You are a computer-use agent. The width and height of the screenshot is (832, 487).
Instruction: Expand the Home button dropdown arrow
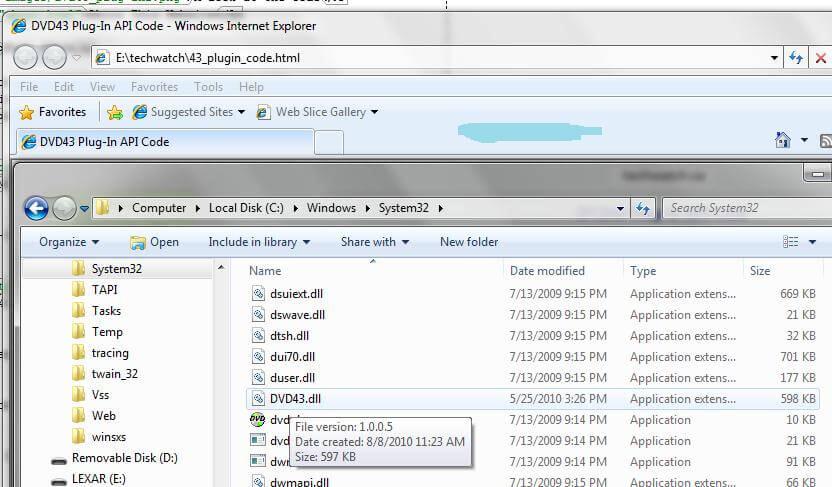coord(804,140)
